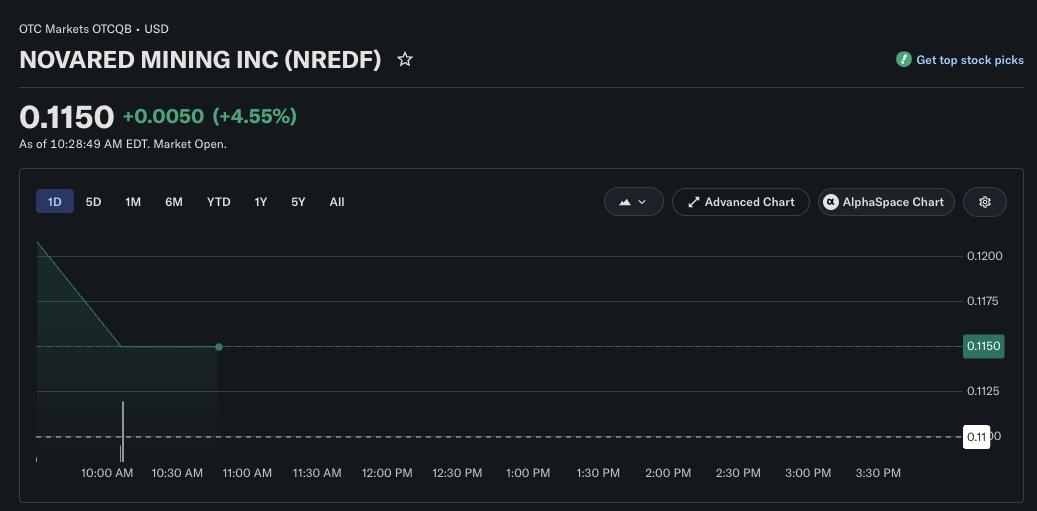Screen dimensions: 1037x511
Task: Click the 0.1150 price label on axis
Action: [983, 346]
